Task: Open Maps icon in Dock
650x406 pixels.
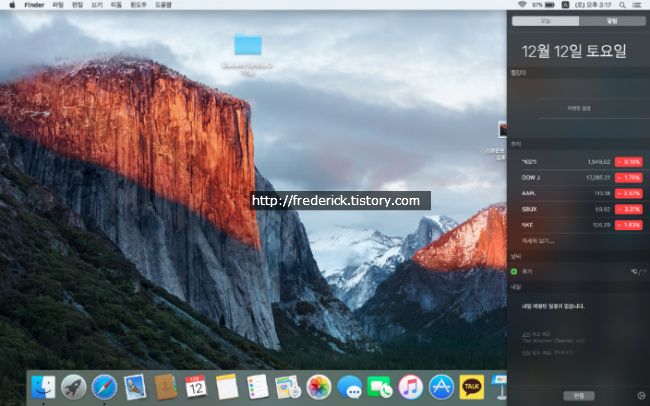Action: tap(288, 387)
